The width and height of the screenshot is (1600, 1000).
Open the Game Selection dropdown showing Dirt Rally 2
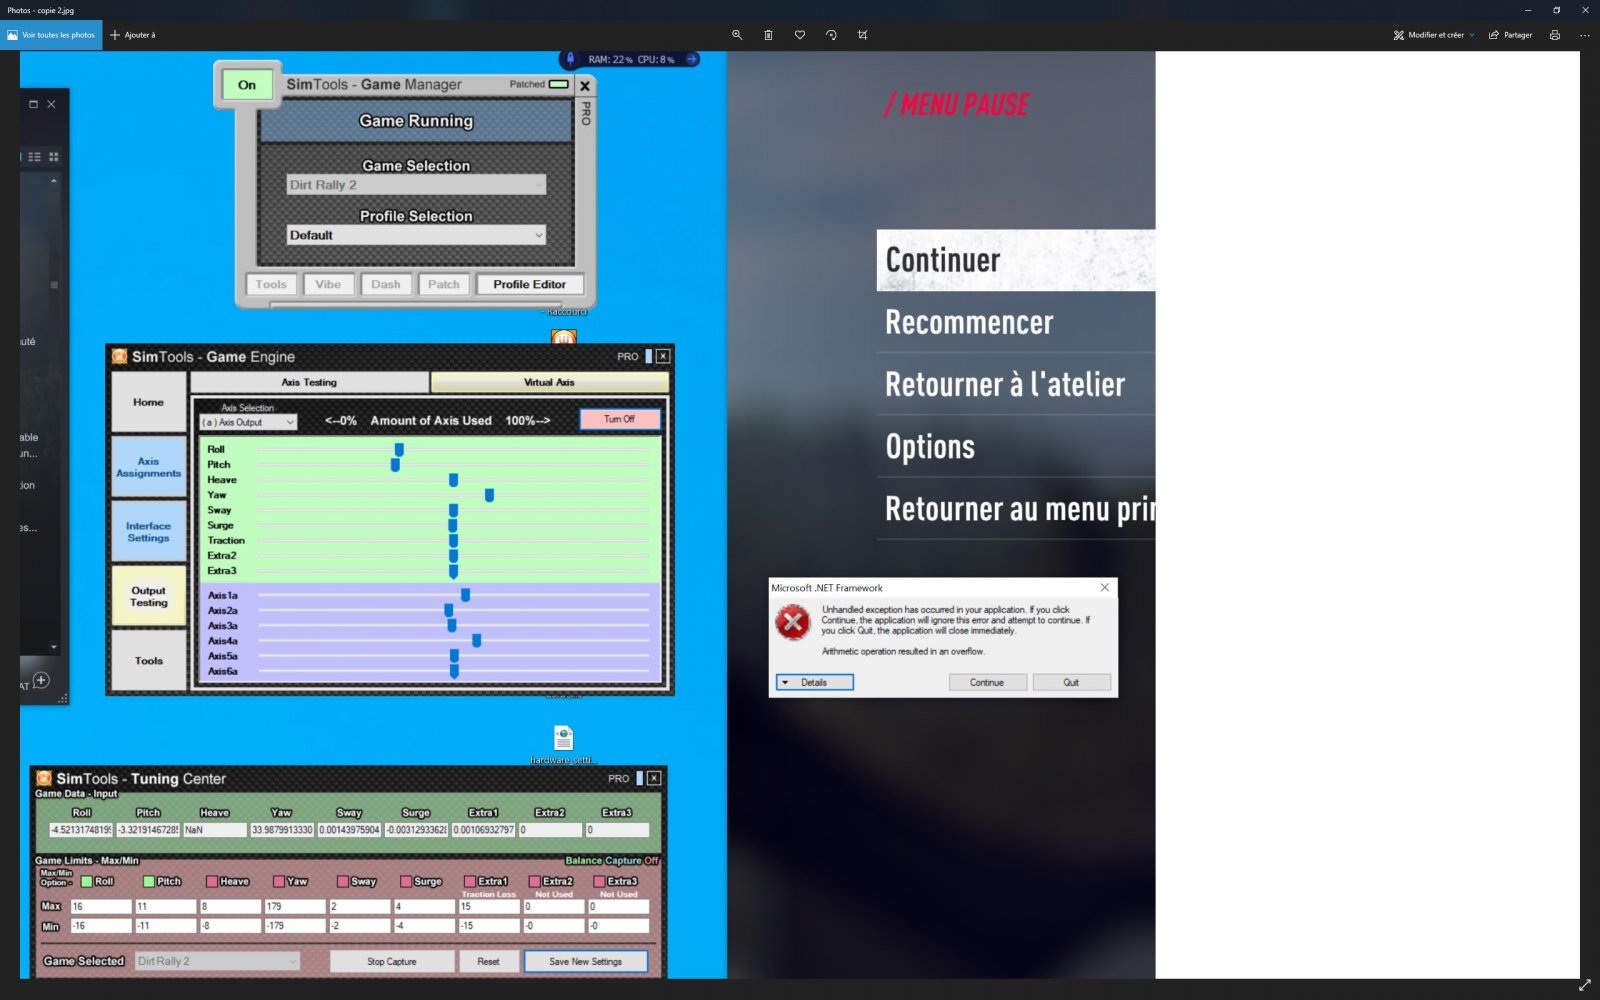[x=416, y=185]
